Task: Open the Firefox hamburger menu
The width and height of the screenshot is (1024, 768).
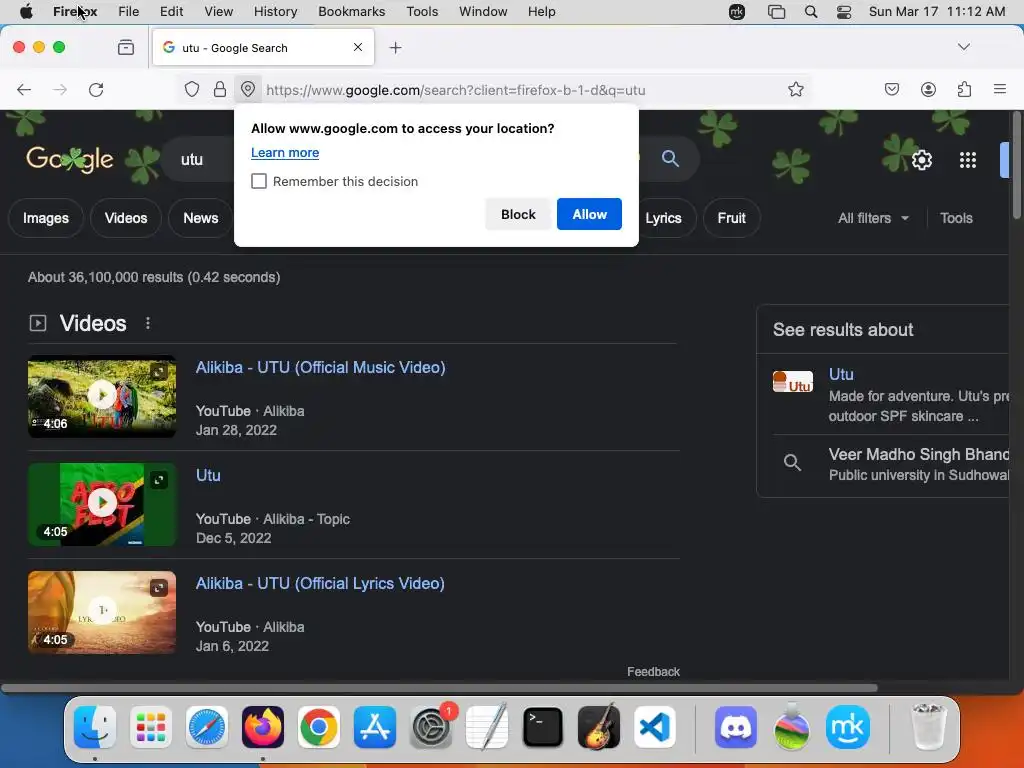Action: coord(1000,89)
